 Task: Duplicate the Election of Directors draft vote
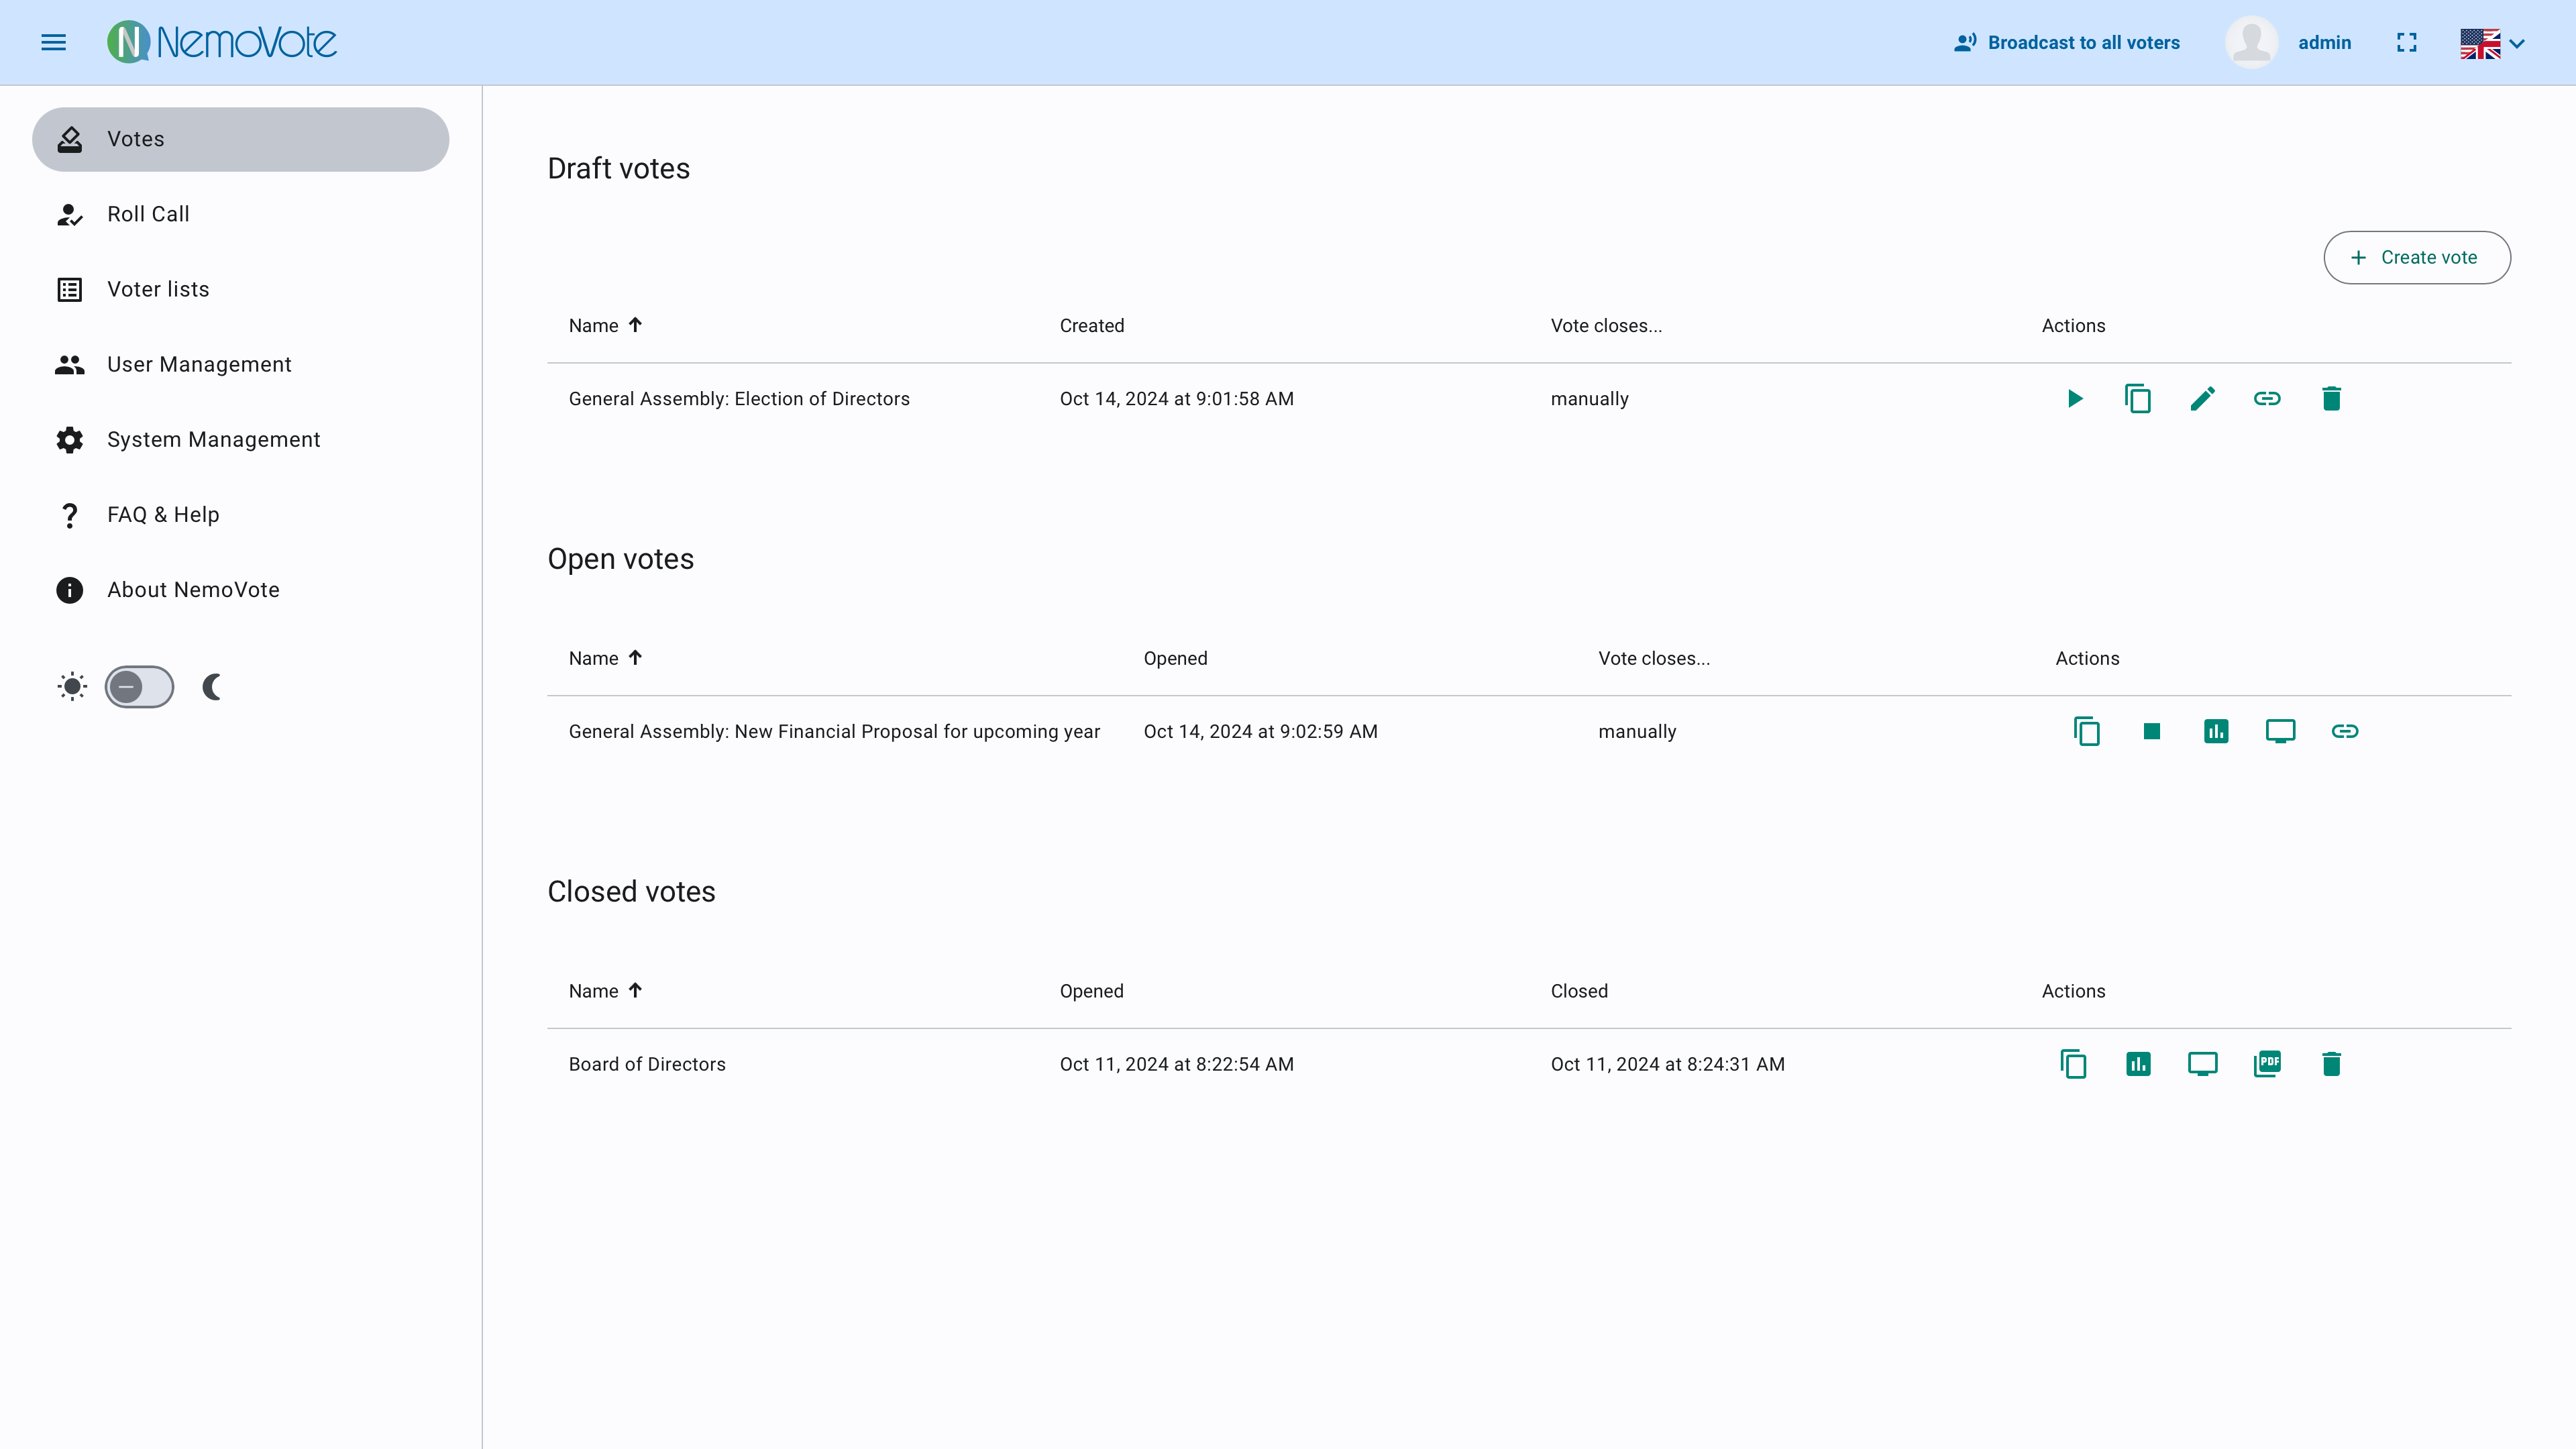coord(2138,398)
